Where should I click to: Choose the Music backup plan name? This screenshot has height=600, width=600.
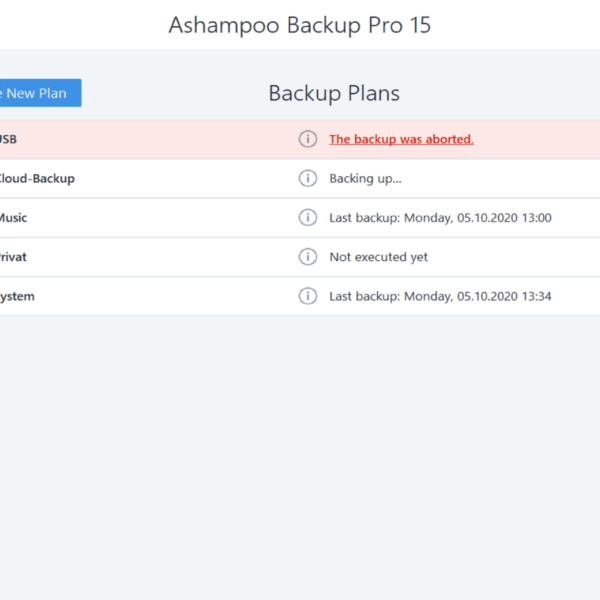click(13, 218)
